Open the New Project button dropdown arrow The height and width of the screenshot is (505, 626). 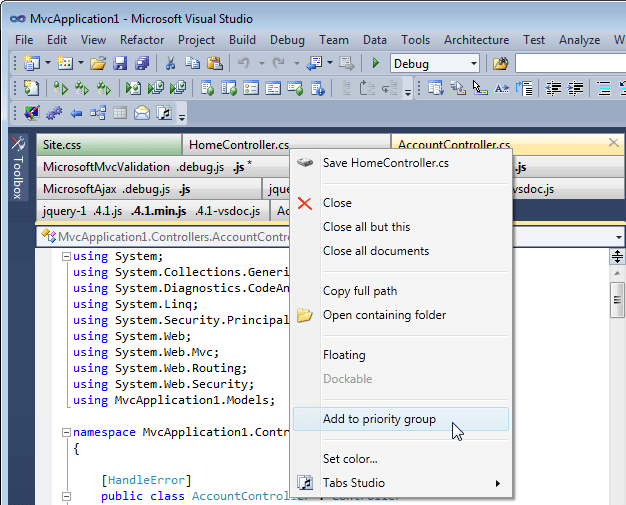click(48, 63)
